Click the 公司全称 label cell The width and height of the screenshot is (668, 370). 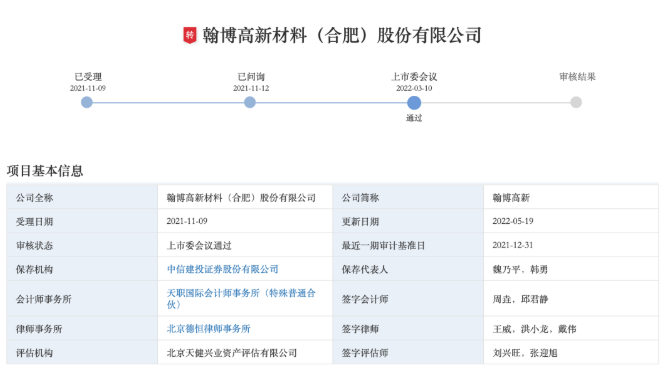[x=82, y=198]
